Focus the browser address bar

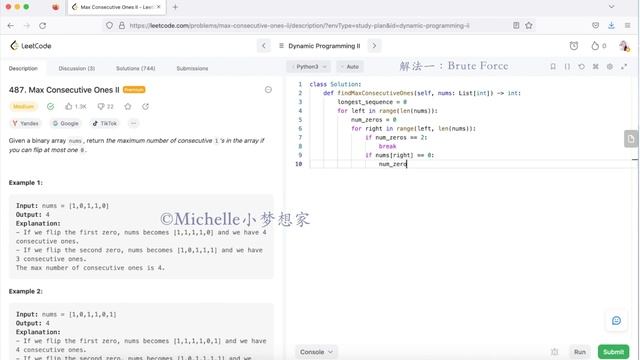(299, 25)
